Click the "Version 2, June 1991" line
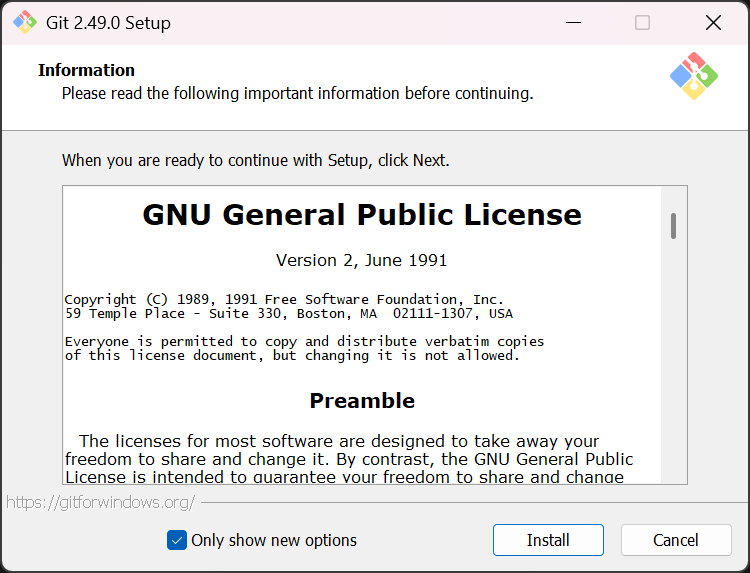Screen dimensions: 750x573 [362, 260]
